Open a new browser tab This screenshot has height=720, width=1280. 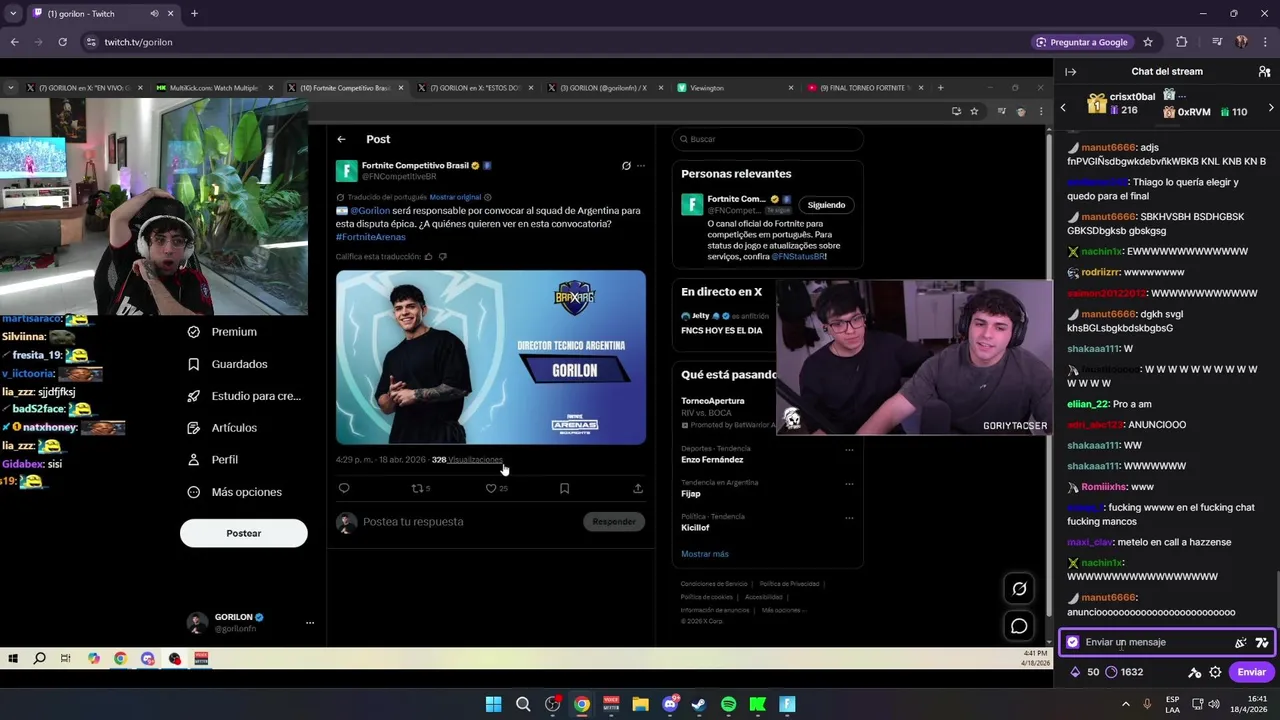194,14
